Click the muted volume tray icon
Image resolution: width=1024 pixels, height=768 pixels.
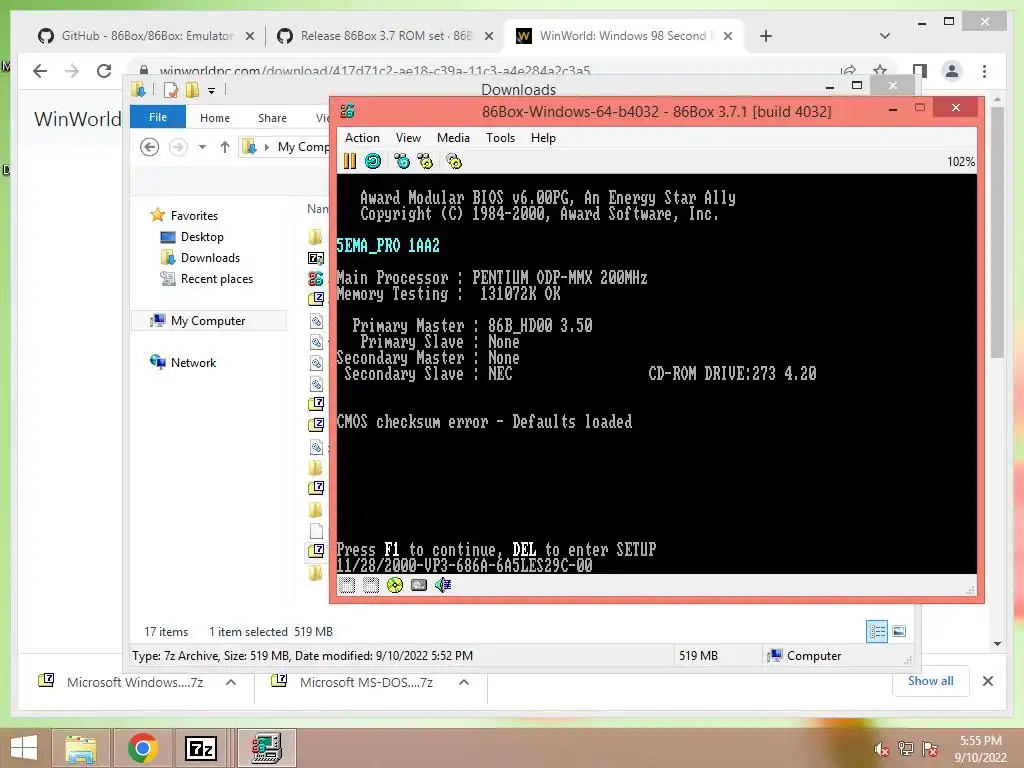point(881,749)
